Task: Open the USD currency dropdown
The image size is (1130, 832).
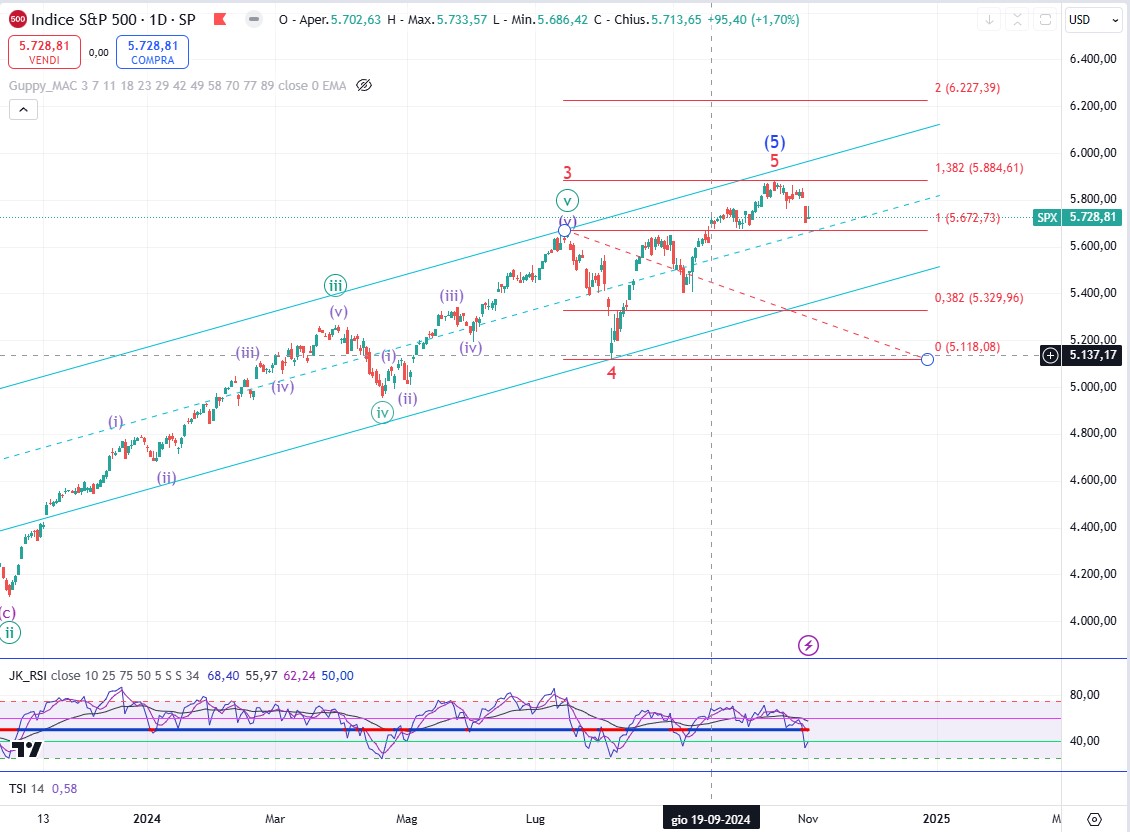Action: pyautogui.click(x=1093, y=19)
